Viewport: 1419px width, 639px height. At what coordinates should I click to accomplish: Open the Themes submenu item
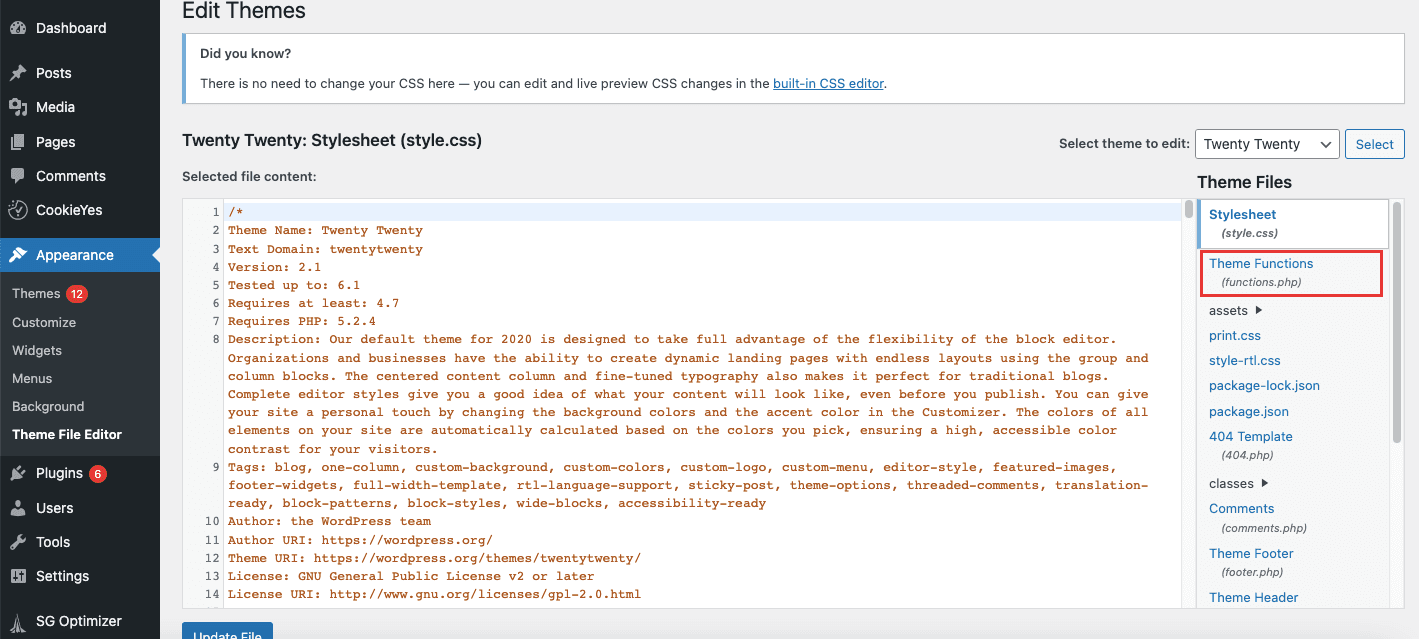point(36,294)
